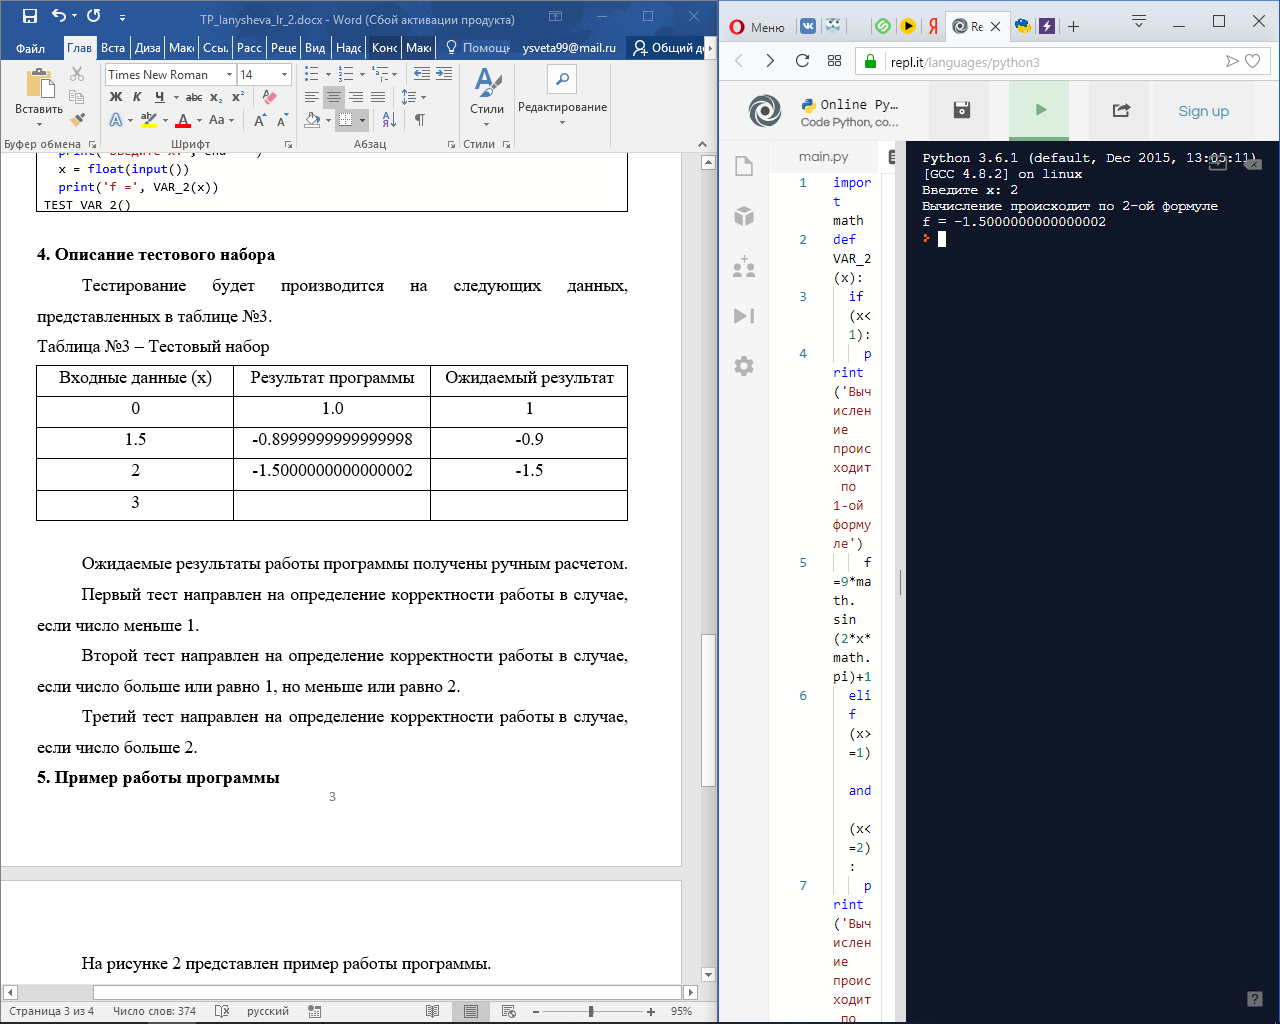This screenshot has height=1024, width=1280.
Task: Open the Packages cube icon in sidebar
Action: click(x=744, y=216)
